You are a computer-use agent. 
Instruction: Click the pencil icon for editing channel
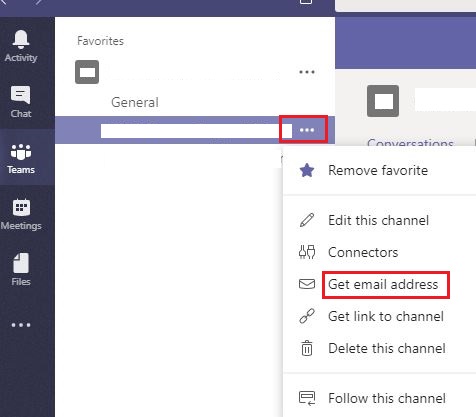(x=307, y=220)
